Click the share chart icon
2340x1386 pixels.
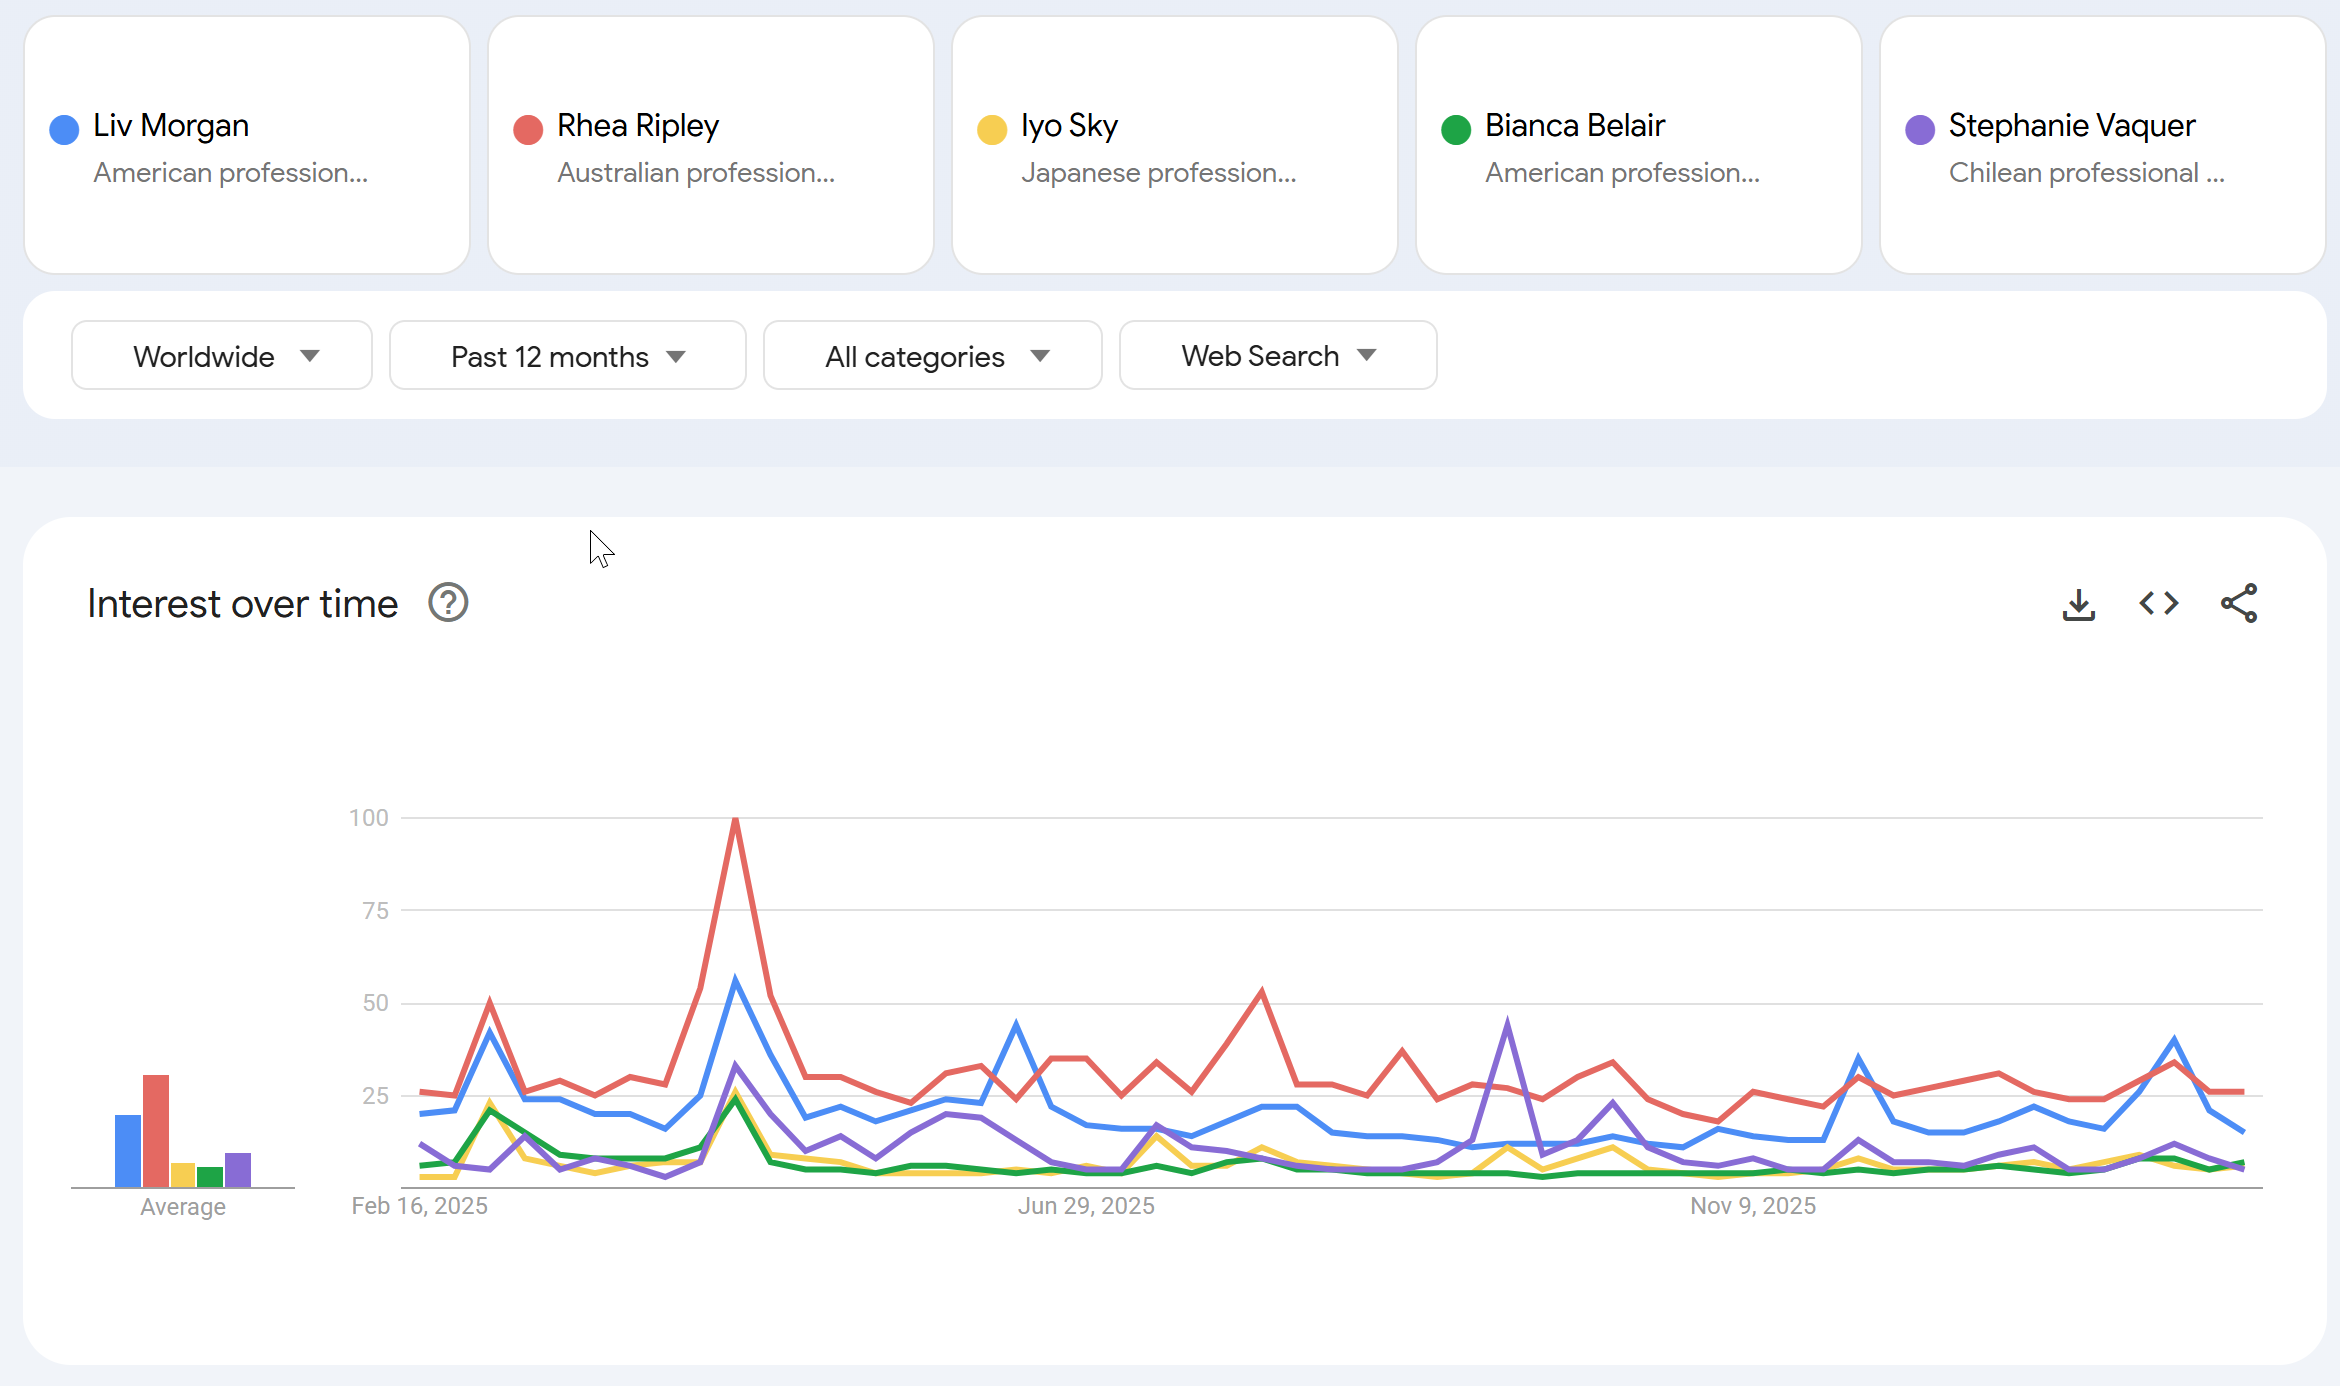coord(2238,603)
